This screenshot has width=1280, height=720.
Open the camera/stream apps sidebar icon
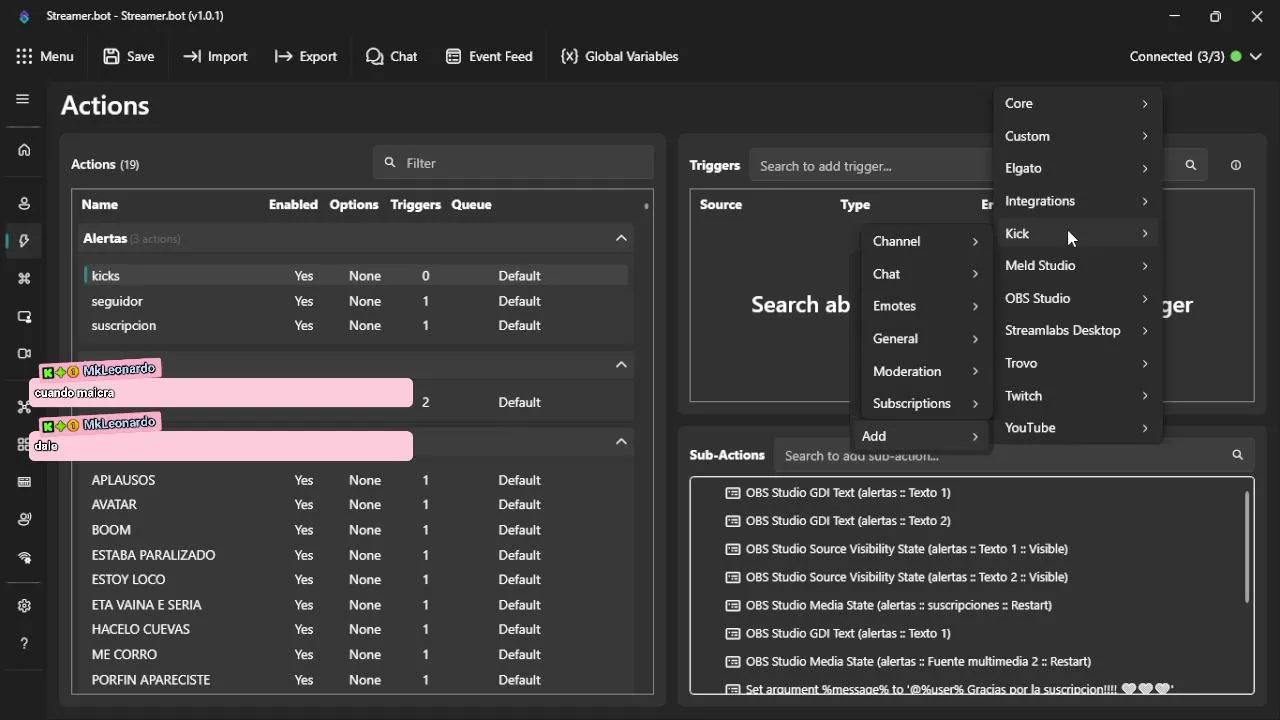click(x=24, y=354)
